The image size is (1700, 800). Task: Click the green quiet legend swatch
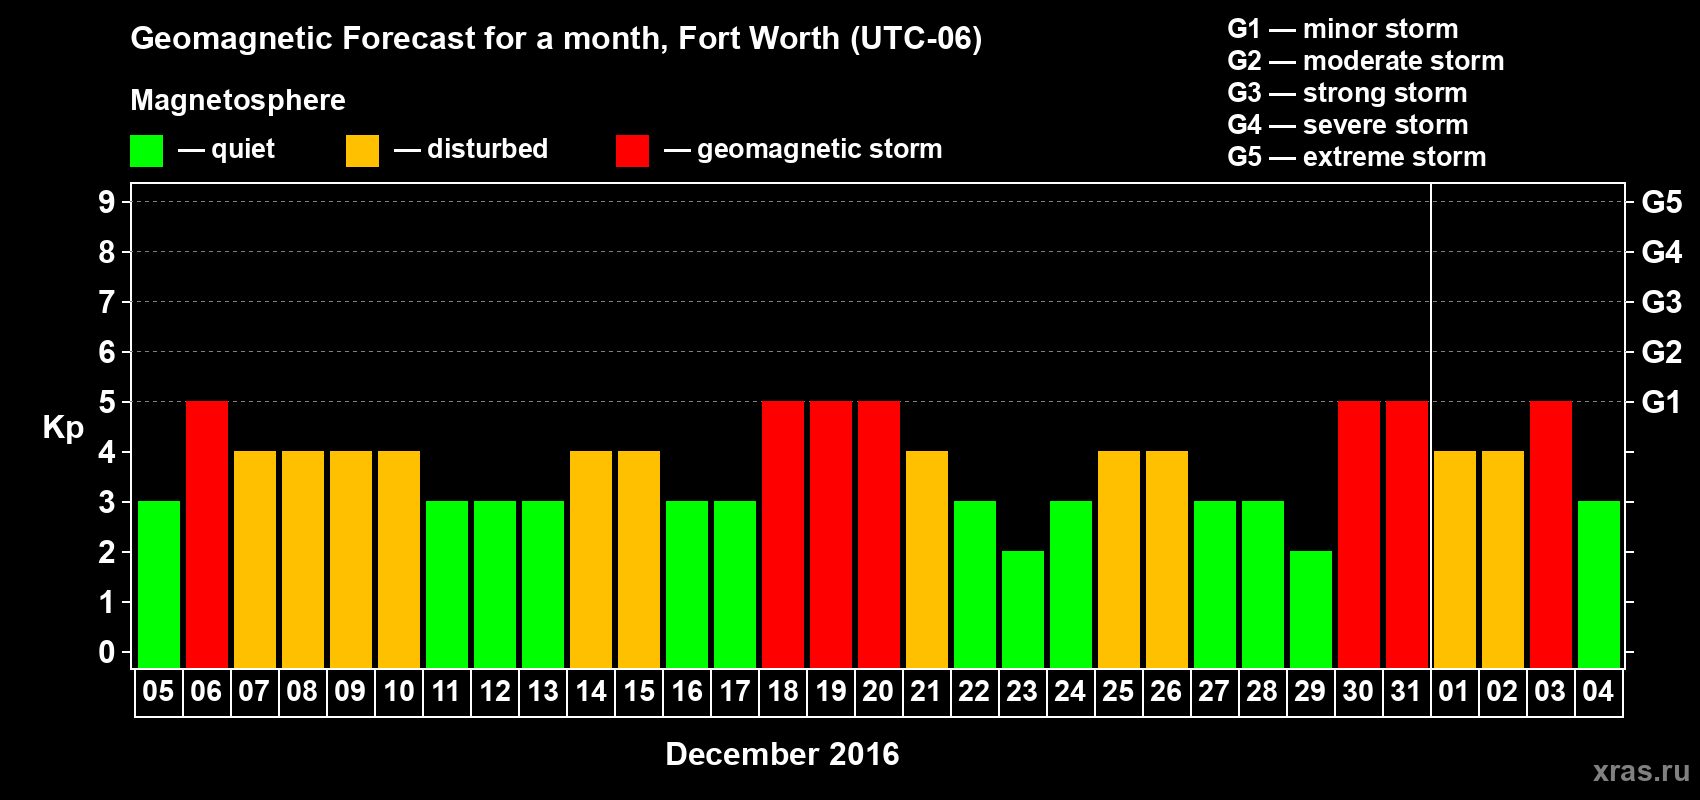[146, 151]
